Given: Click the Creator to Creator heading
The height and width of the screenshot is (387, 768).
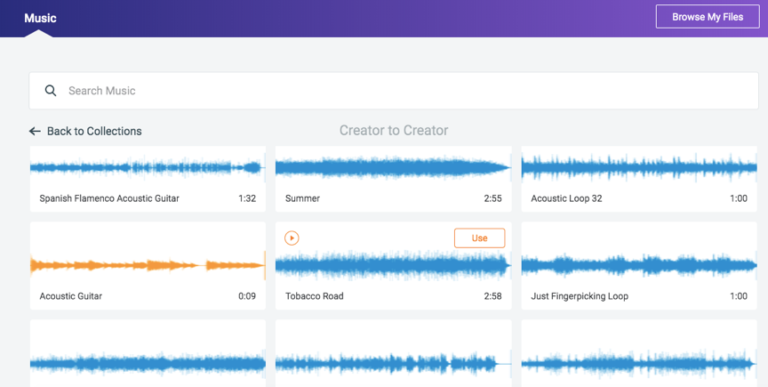Looking at the screenshot, I should tap(394, 130).
